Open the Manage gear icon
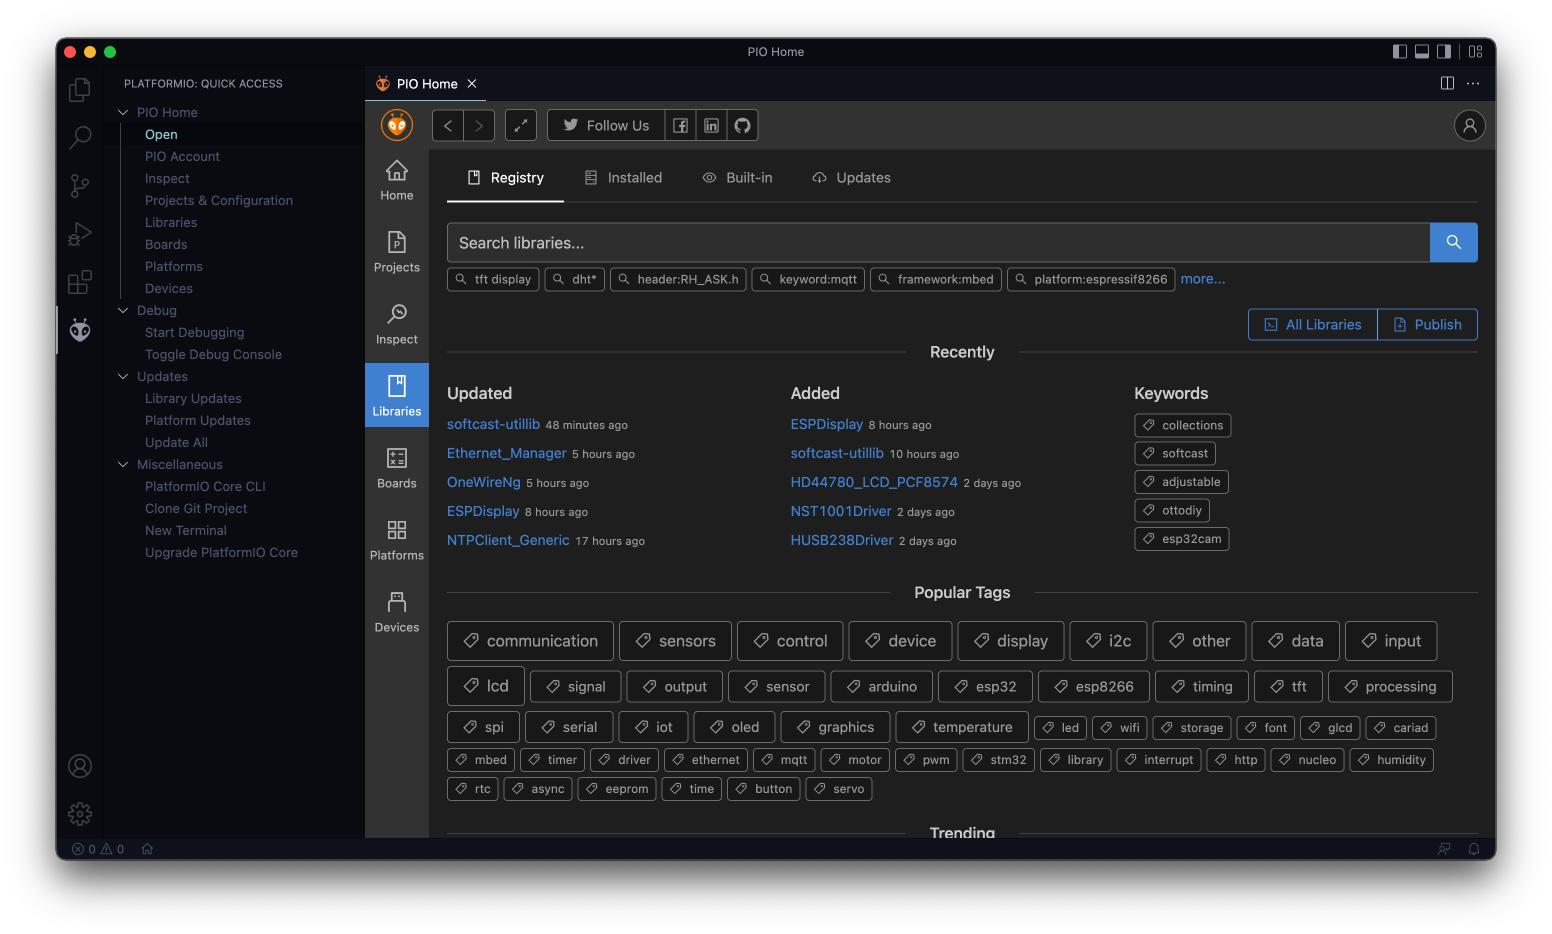The width and height of the screenshot is (1552, 934). 80,814
